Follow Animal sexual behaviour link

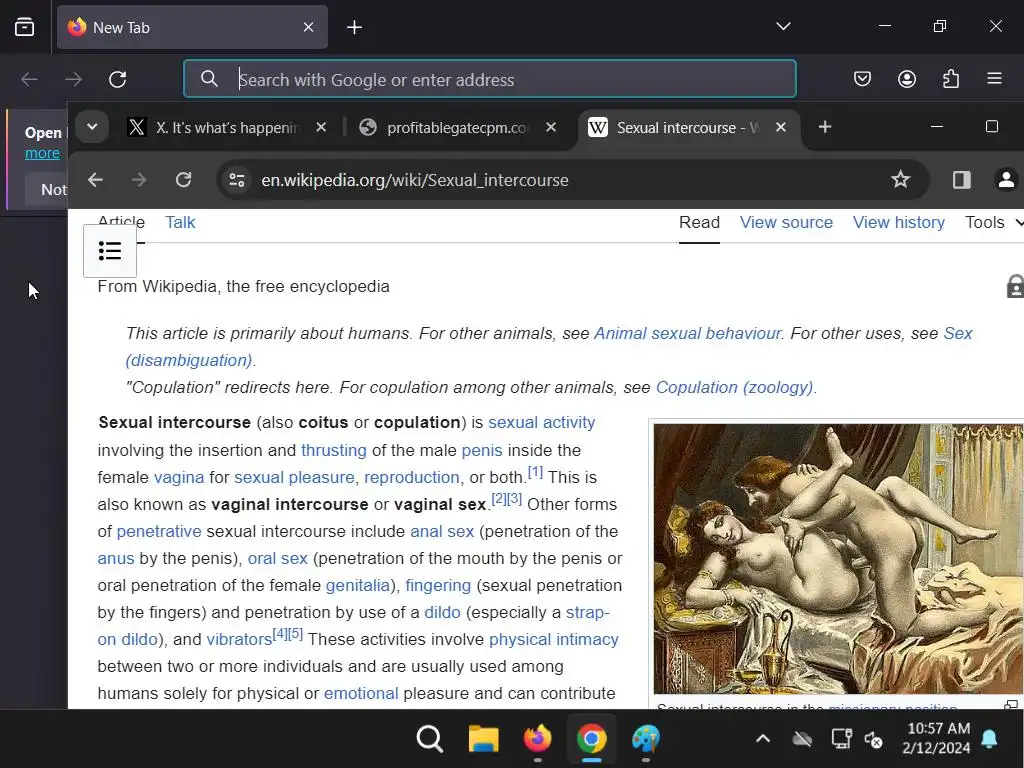pyautogui.click(x=687, y=333)
